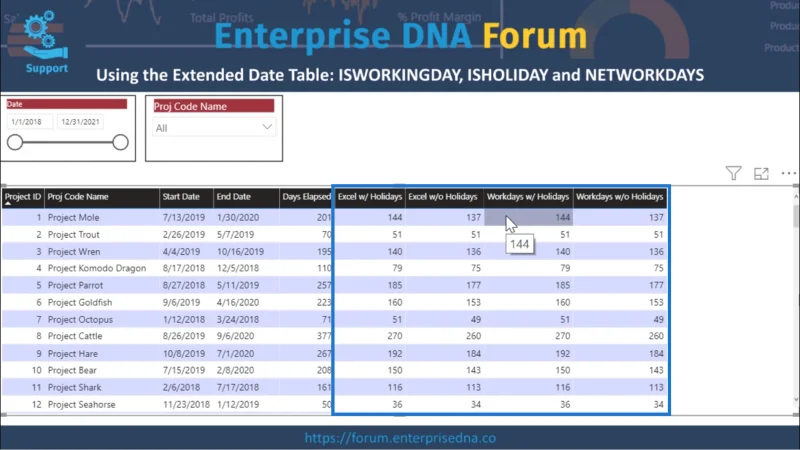Sort by Excel w/o Holidays header
This screenshot has height=450, width=800.
pos(442,197)
